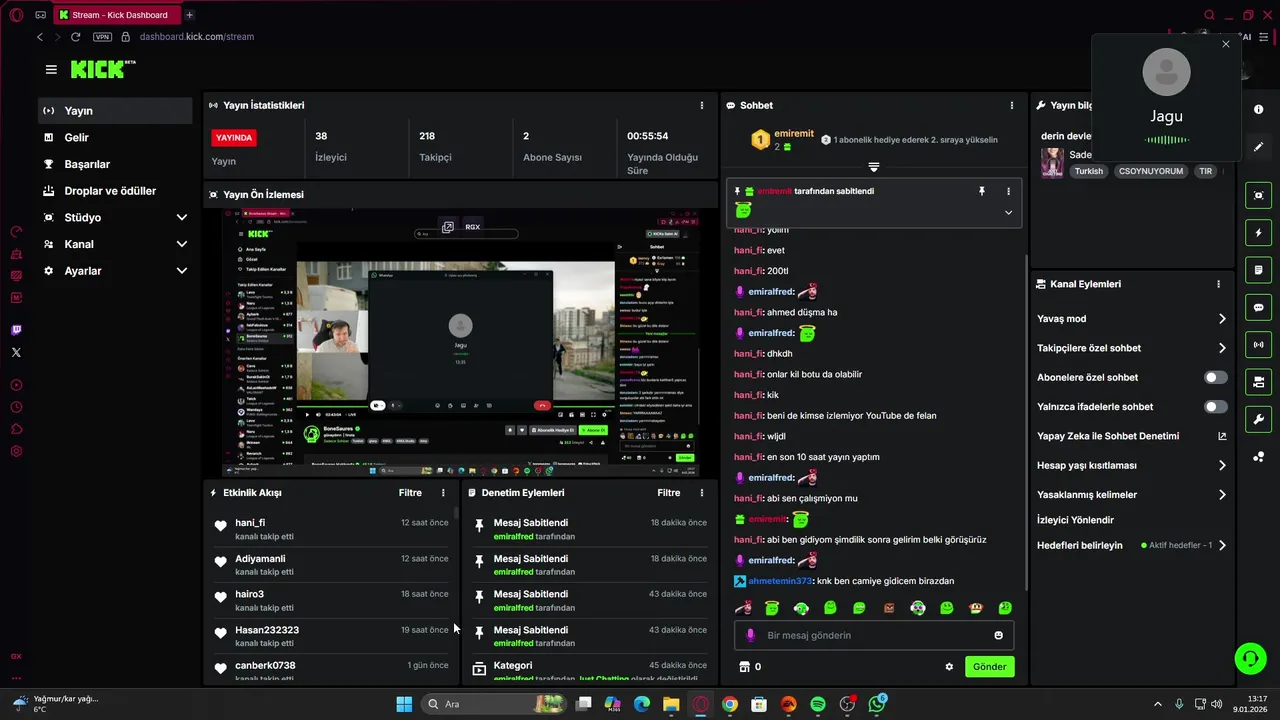The width and height of the screenshot is (1280, 720).
Task: Click the wrench icon in right sidebar
Action: 1259,419
